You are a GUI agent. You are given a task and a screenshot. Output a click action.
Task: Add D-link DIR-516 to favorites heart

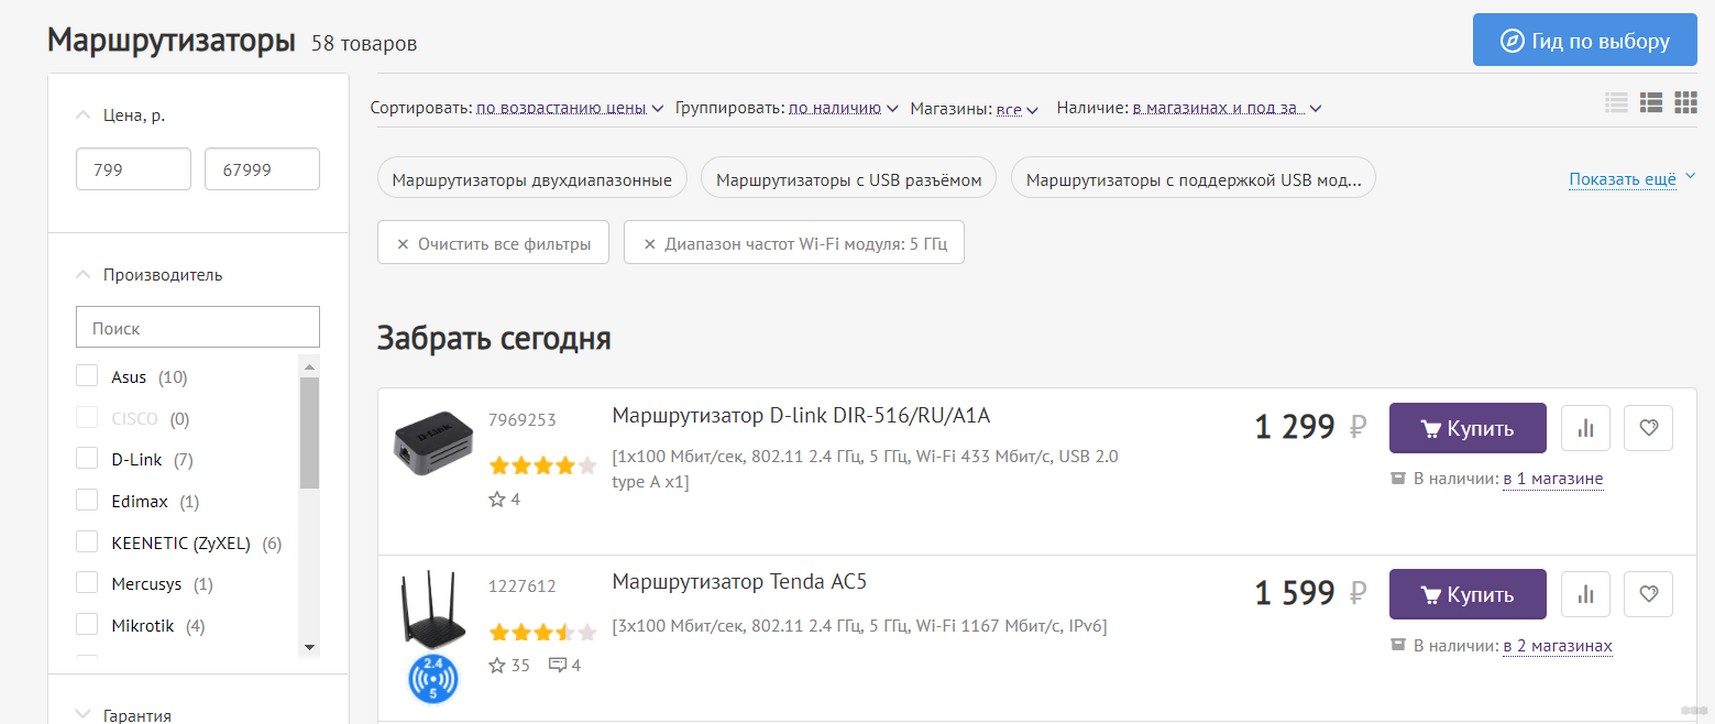[1649, 428]
